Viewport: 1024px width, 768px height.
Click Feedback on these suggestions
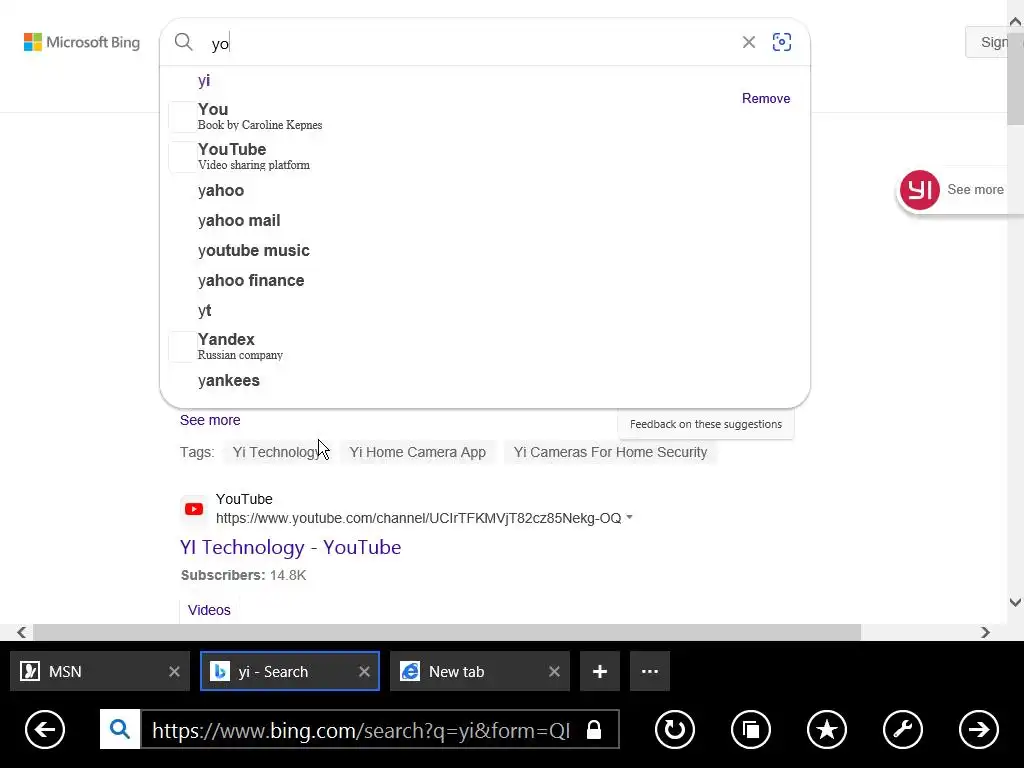(706, 424)
